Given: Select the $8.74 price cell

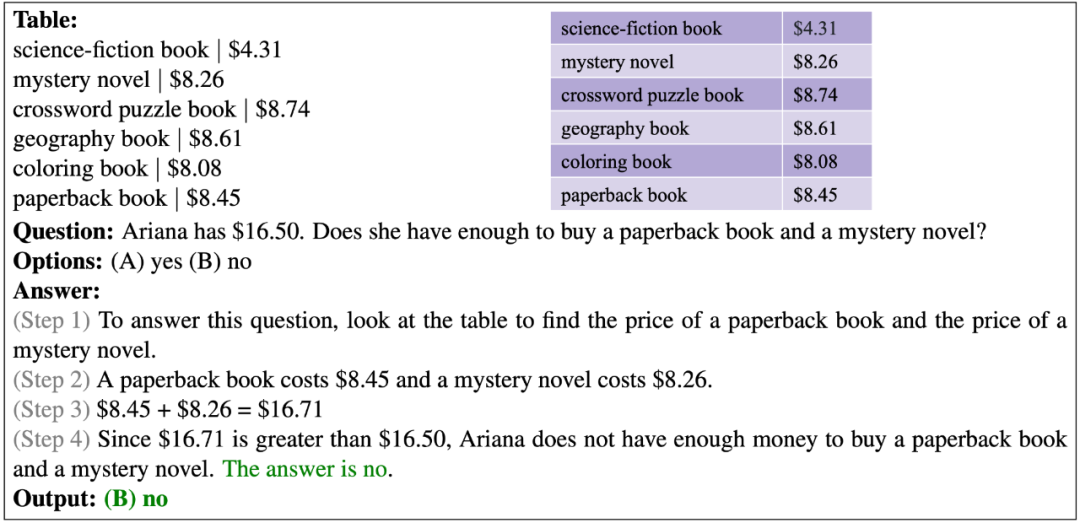Looking at the screenshot, I should click(x=827, y=95).
